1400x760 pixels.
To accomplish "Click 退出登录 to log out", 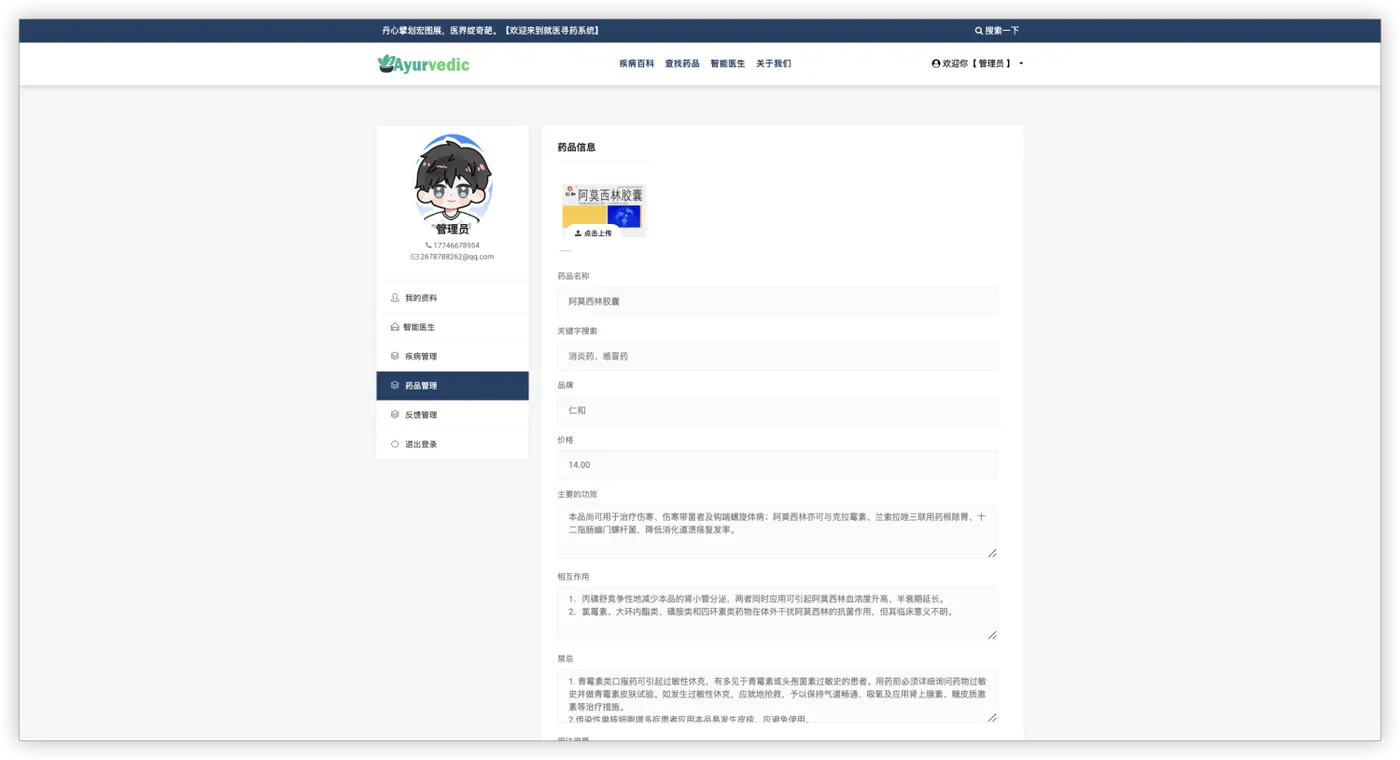I will [x=452, y=444].
